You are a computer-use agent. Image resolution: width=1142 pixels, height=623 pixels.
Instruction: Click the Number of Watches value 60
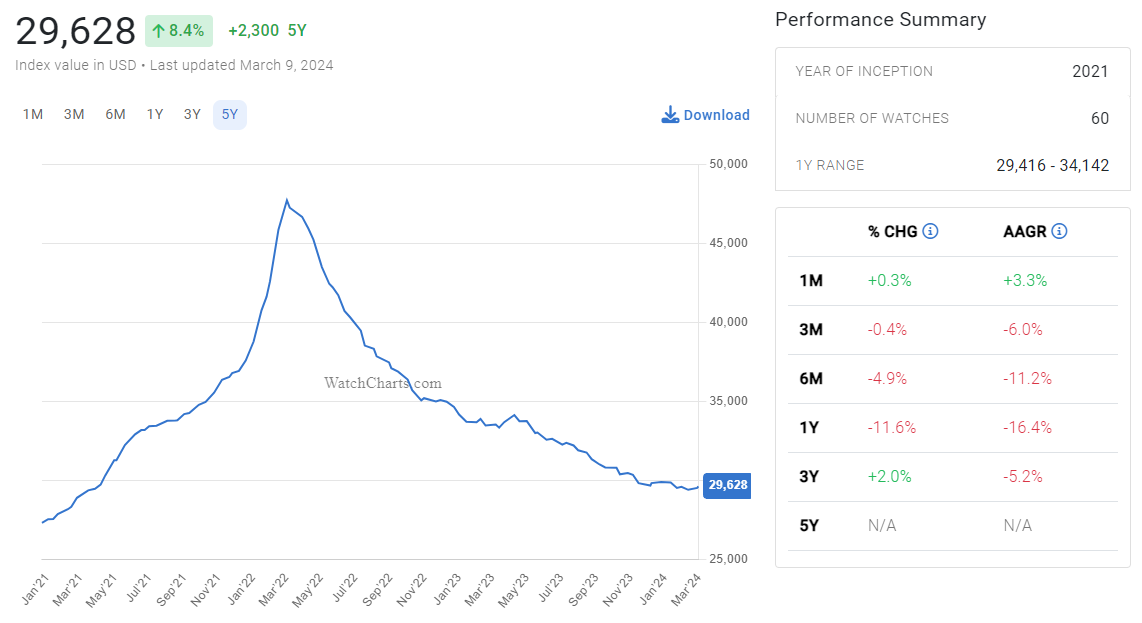[1099, 118]
